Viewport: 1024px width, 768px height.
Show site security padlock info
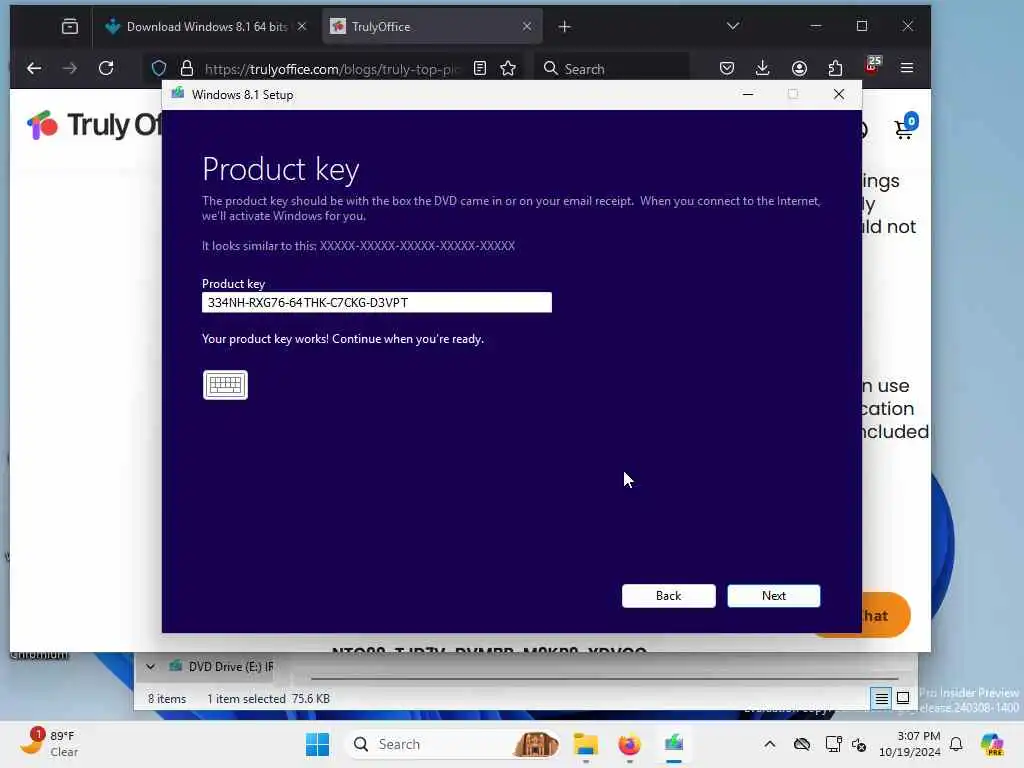coord(187,69)
